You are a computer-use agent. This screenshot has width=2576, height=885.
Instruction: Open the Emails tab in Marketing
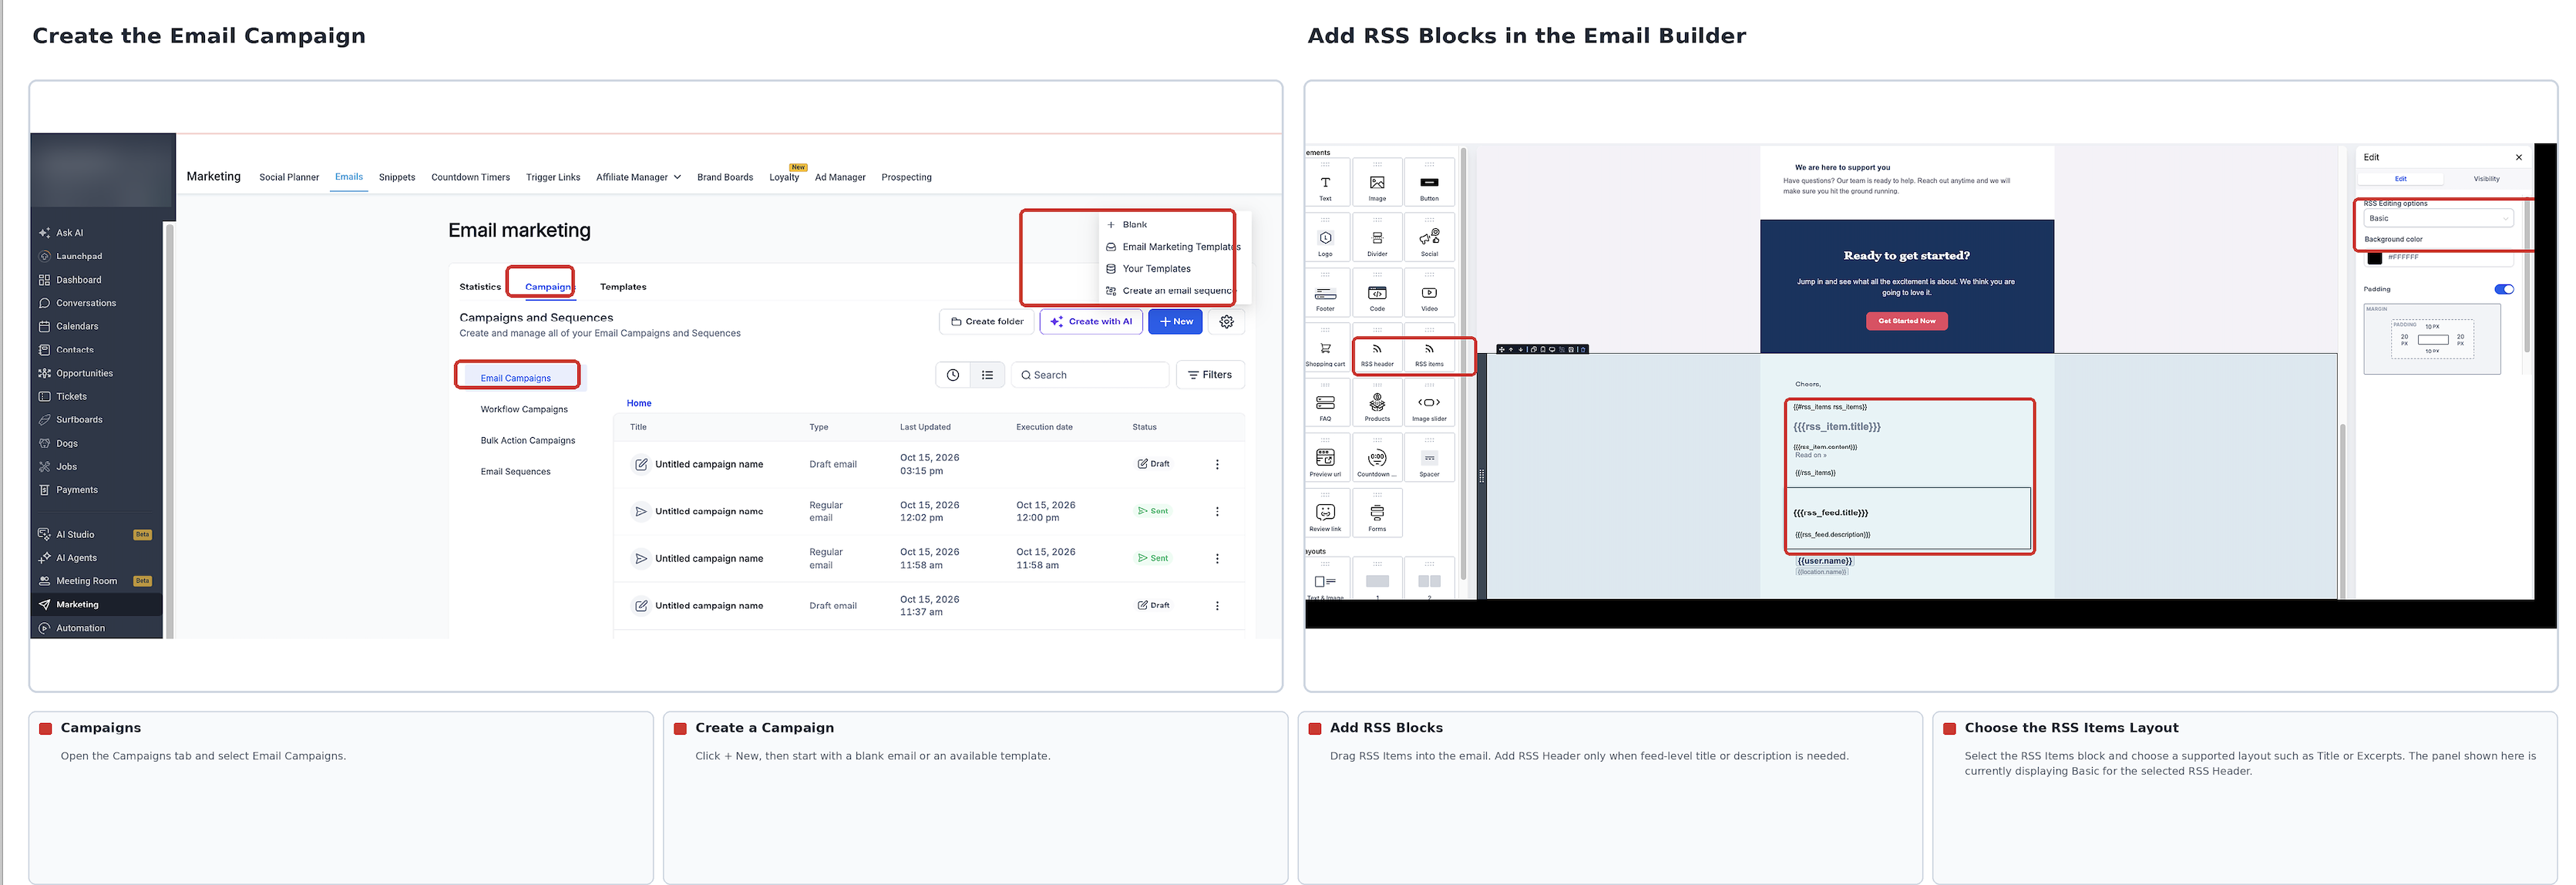click(x=349, y=177)
